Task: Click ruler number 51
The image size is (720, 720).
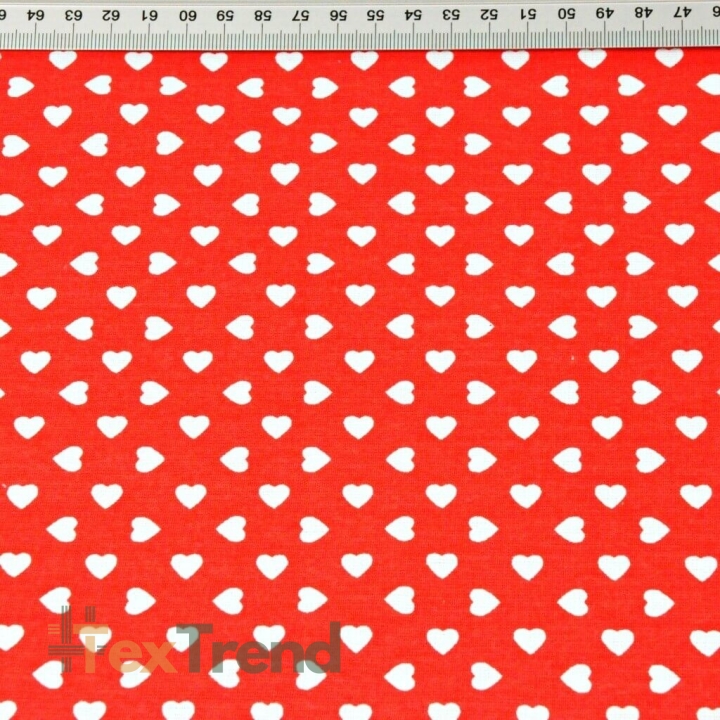Action: [x=528, y=14]
